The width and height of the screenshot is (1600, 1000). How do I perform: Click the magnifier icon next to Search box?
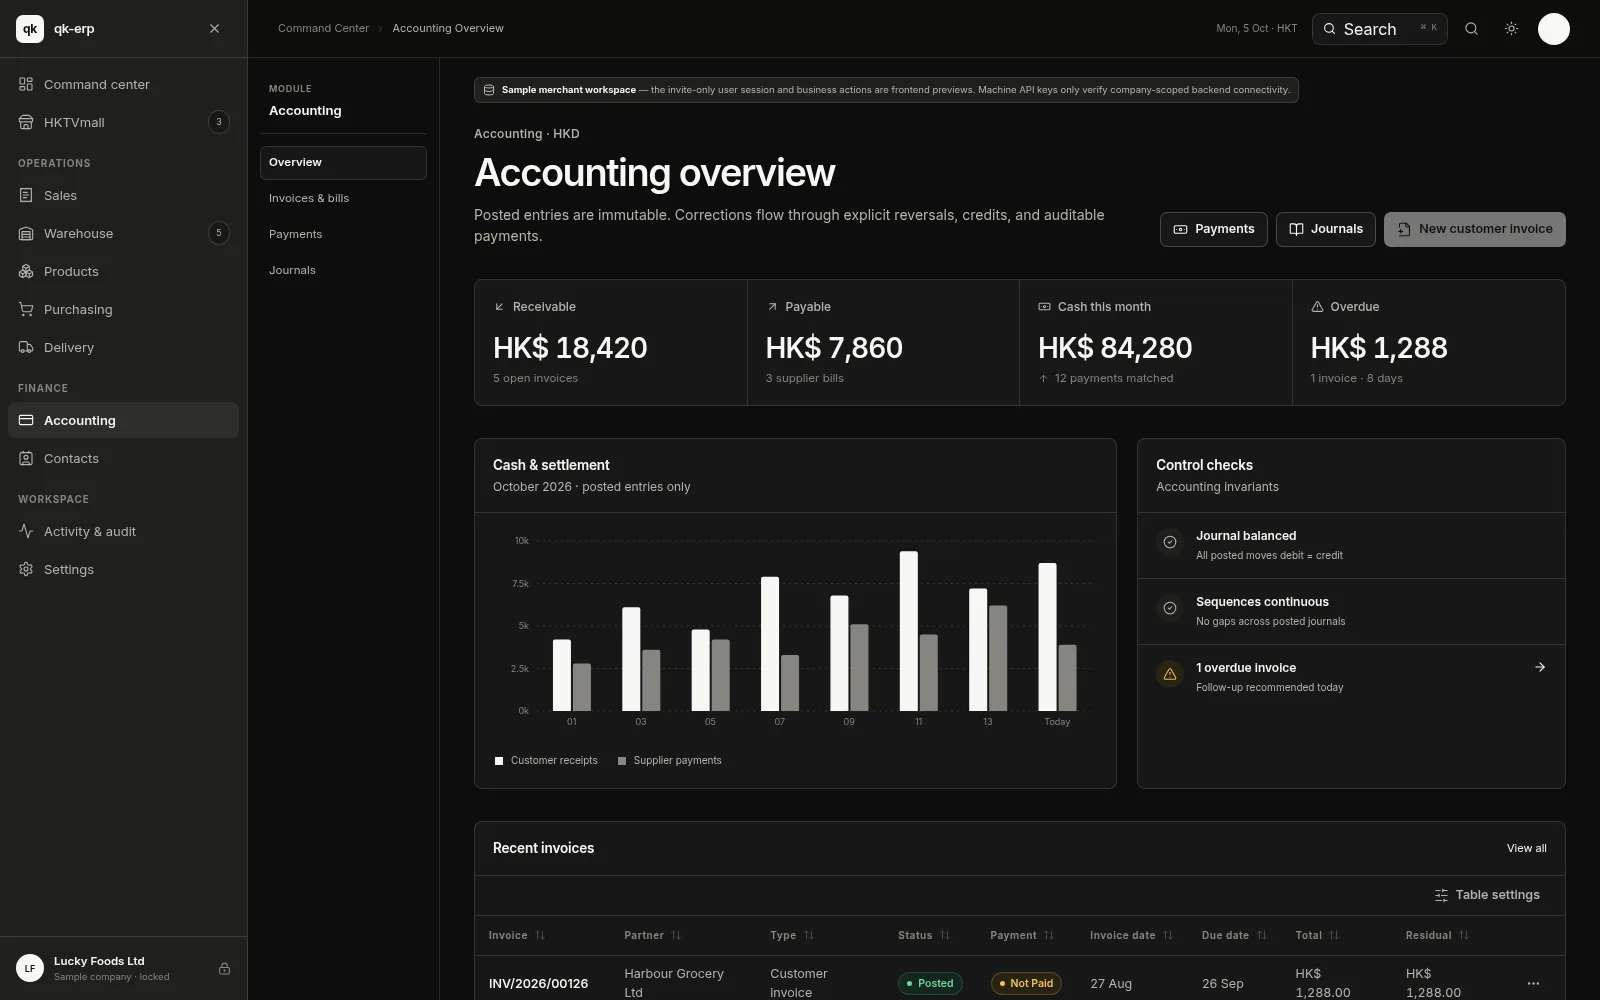1471,29
